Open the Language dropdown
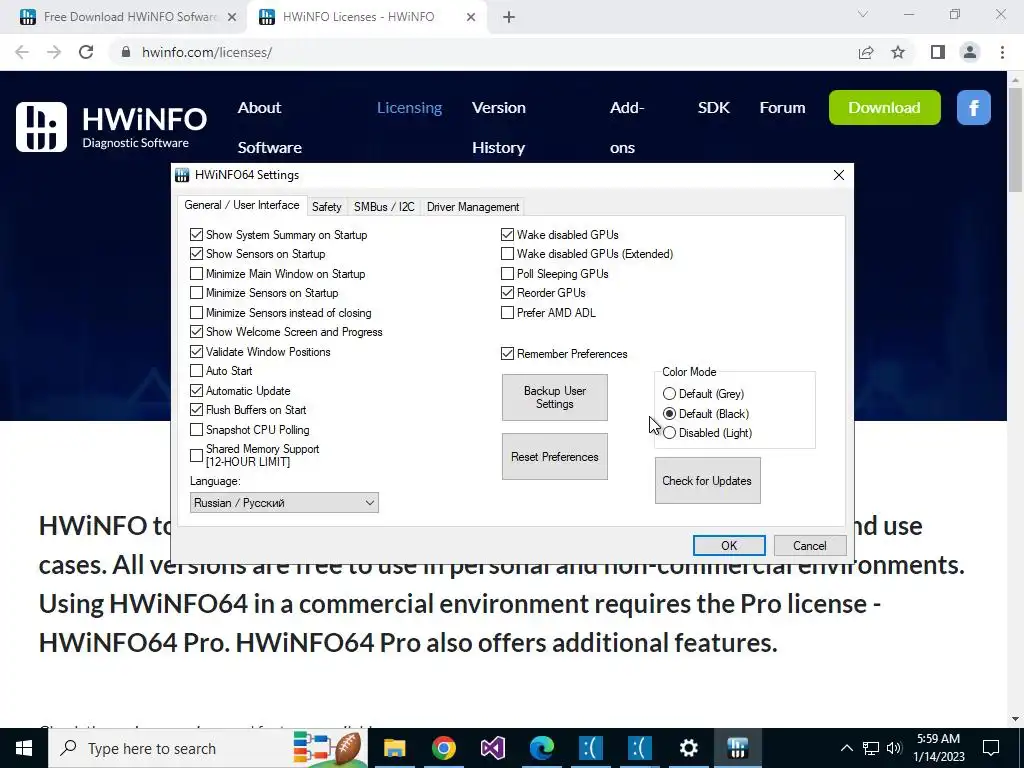Screen dimensions: 1024x768 click(284, 503)
